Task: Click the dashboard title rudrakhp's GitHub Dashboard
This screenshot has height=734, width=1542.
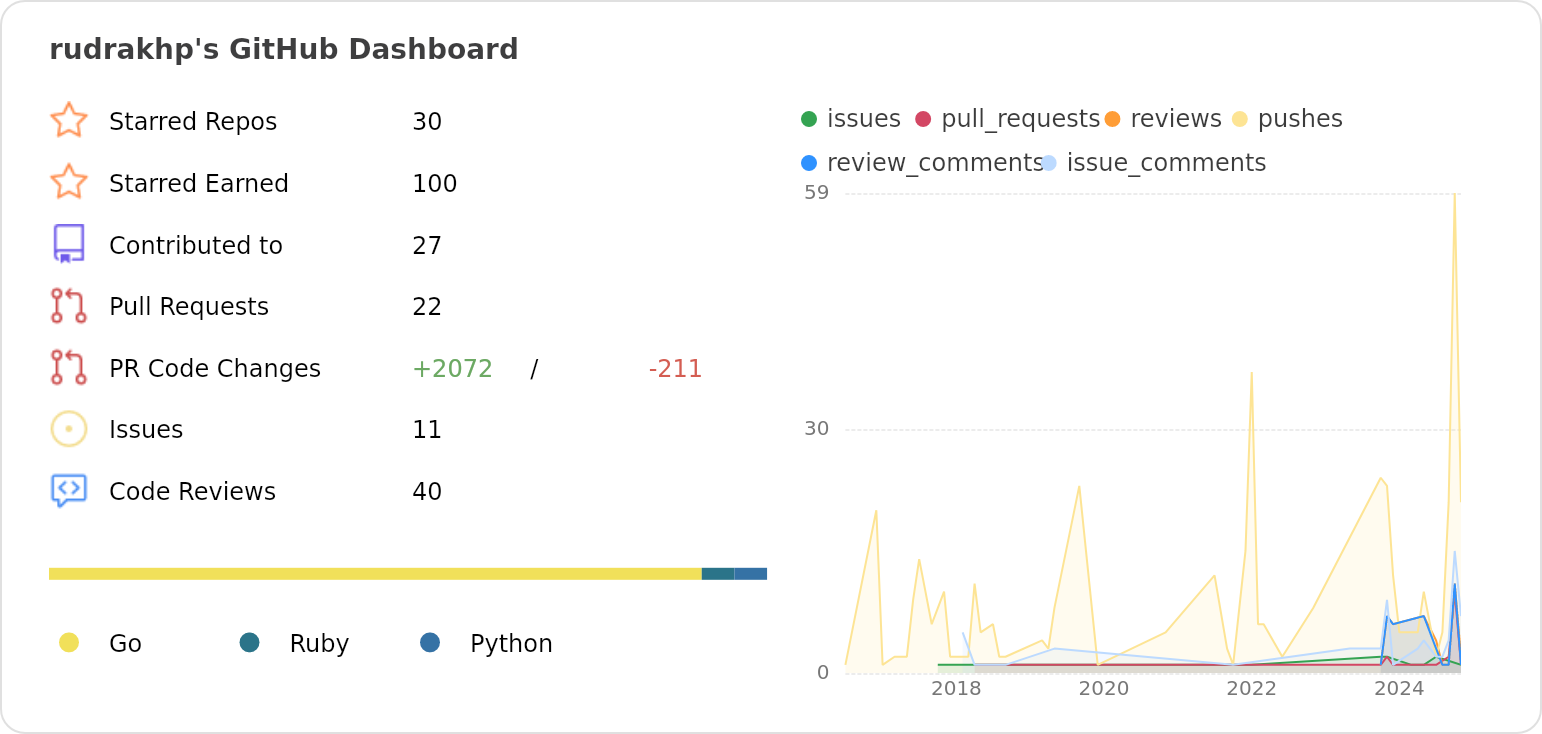Action: [284, 49]
